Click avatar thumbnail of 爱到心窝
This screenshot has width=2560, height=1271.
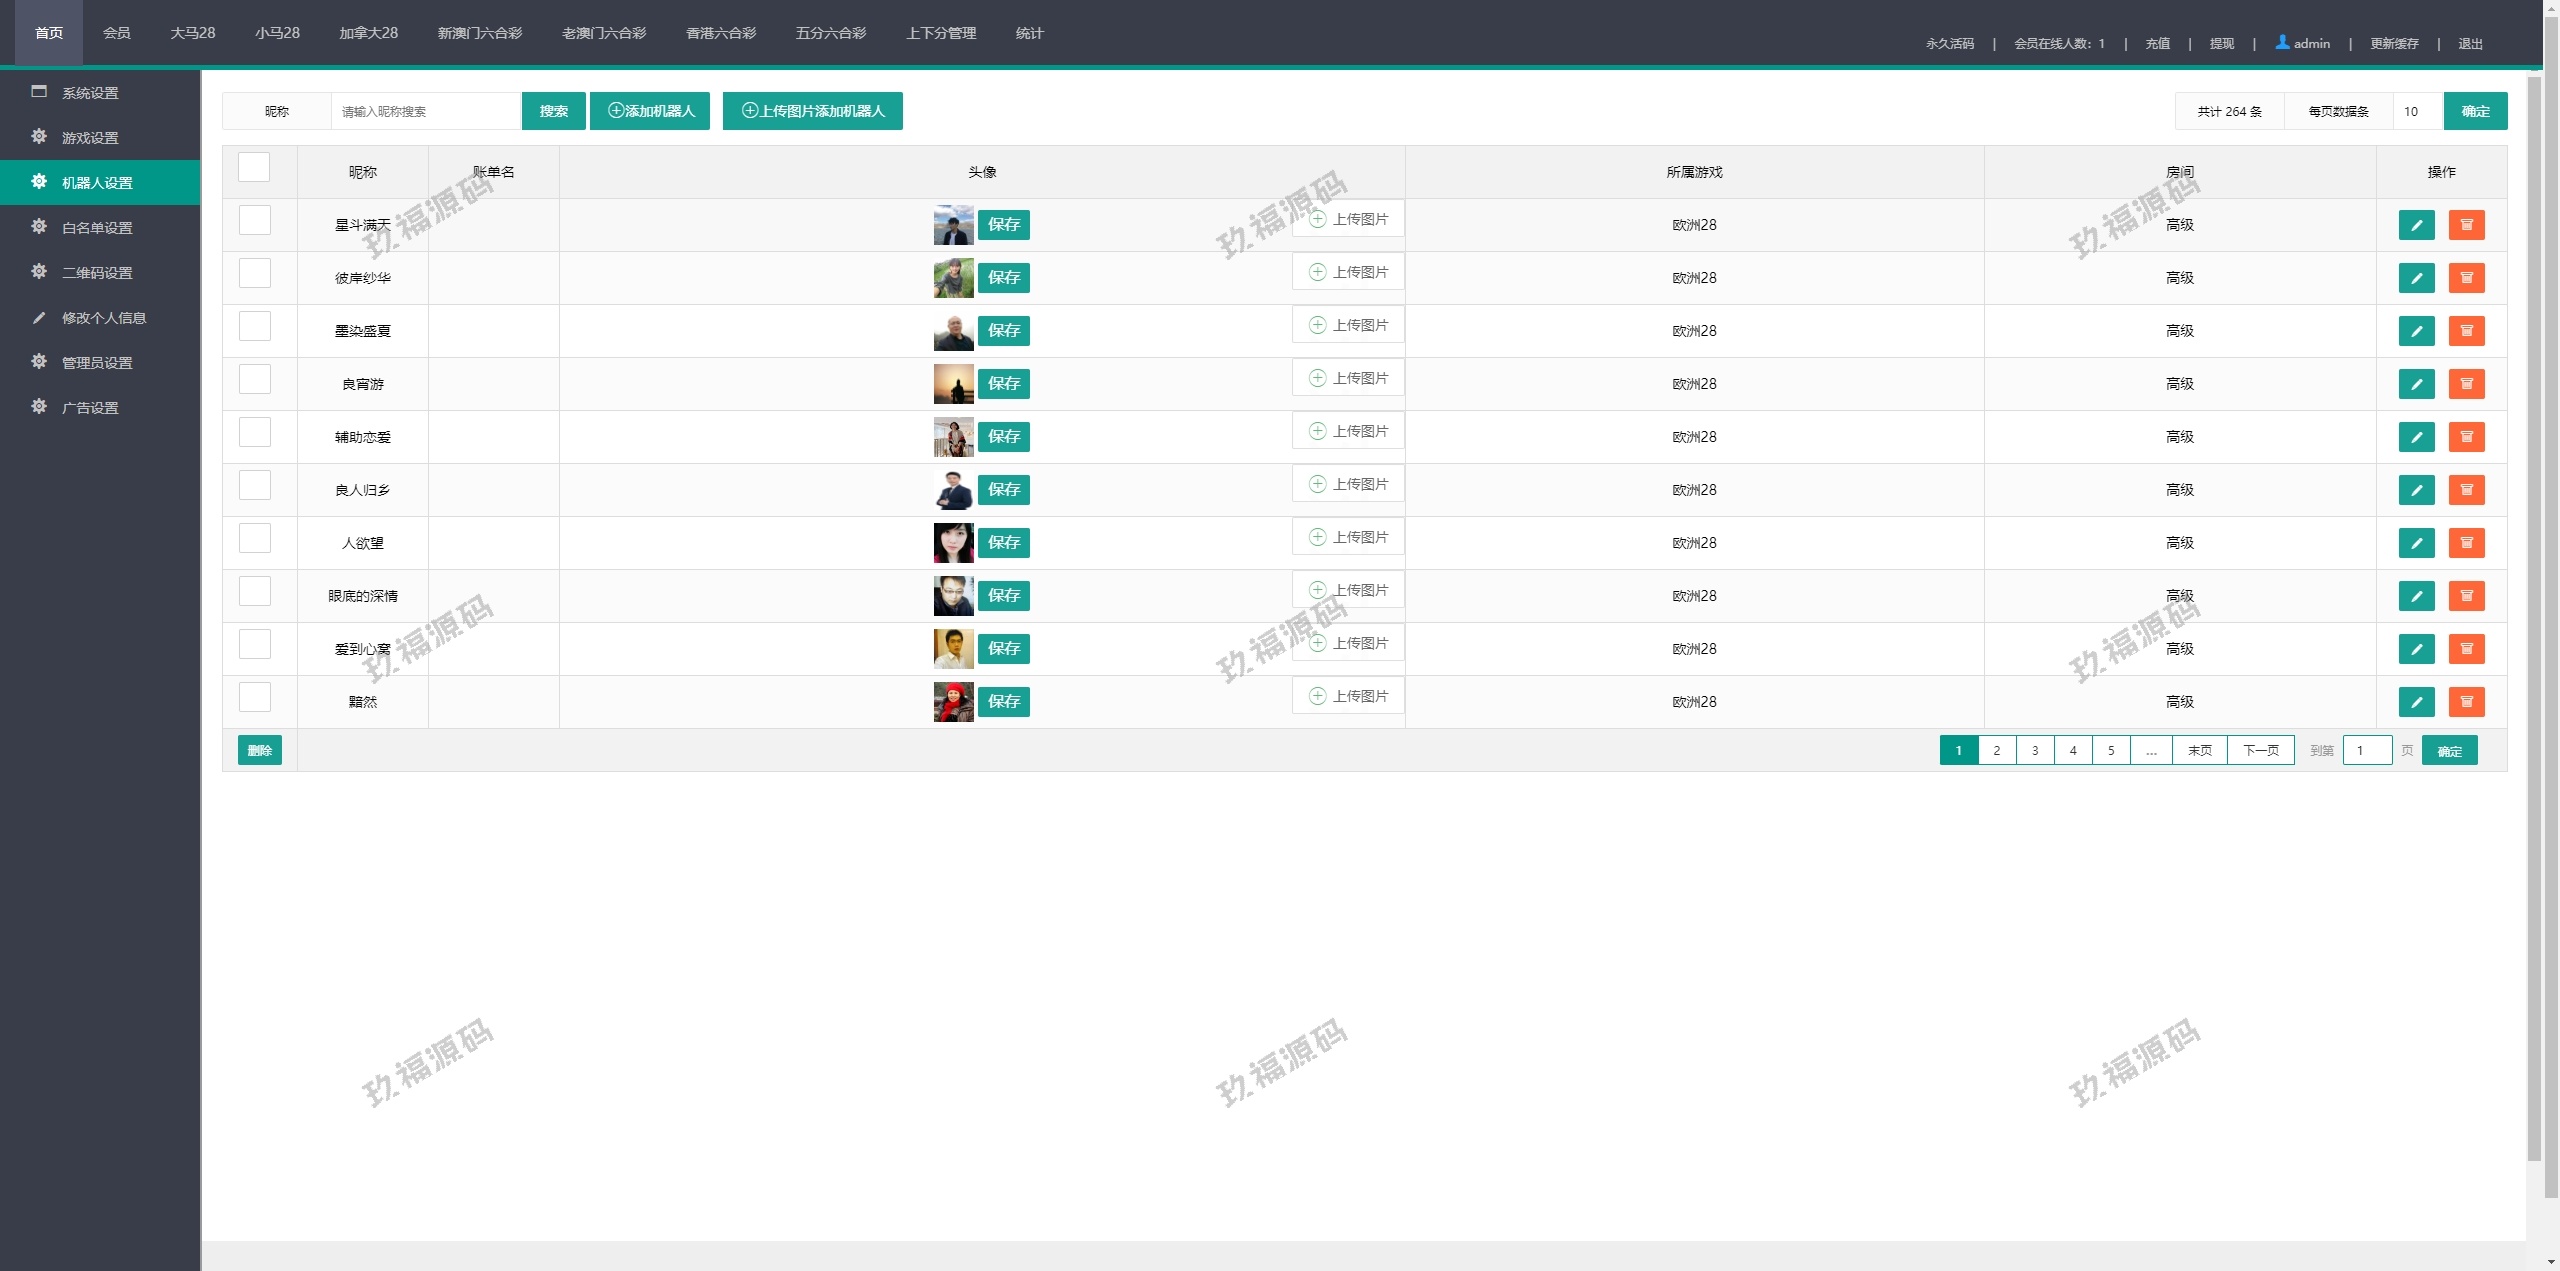[x=953, y=649]
